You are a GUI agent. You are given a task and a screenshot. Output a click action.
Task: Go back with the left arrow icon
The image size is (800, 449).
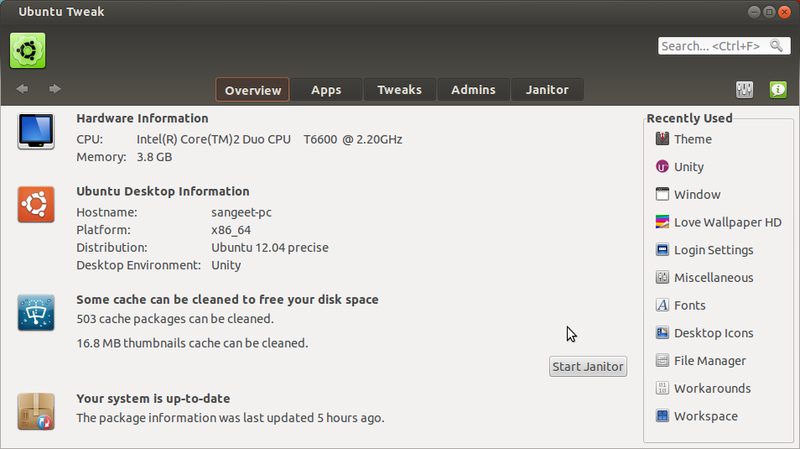tap(22, 89)
